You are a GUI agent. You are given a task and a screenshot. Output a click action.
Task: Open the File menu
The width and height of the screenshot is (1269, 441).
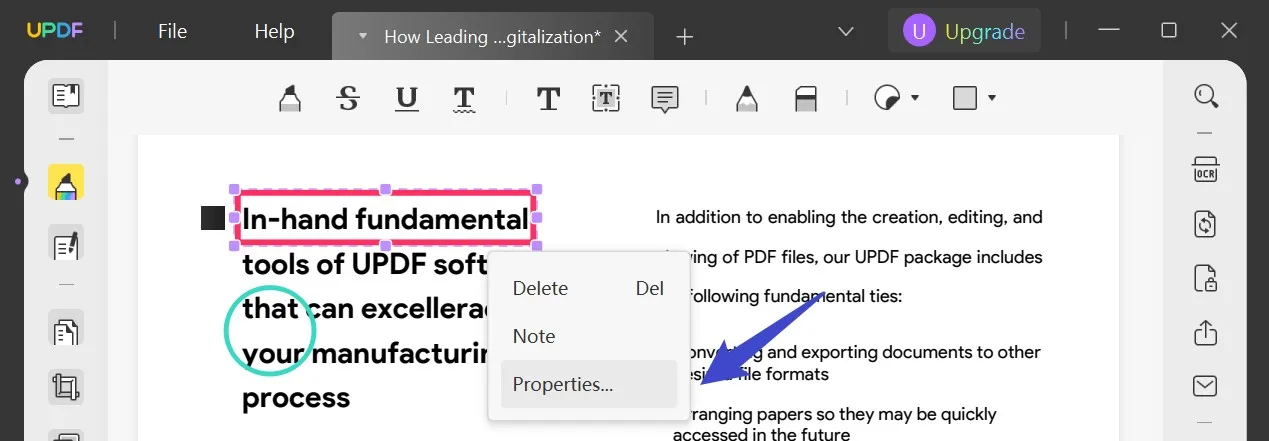pyautogui.click(x=172, y=31)
